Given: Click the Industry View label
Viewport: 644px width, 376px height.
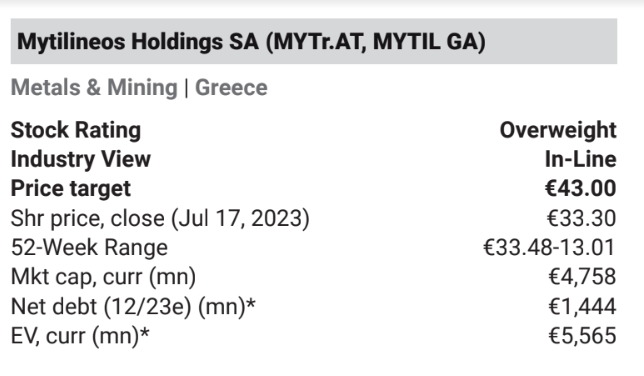Looking at the screenshot, I should click(x=81, y=159).
